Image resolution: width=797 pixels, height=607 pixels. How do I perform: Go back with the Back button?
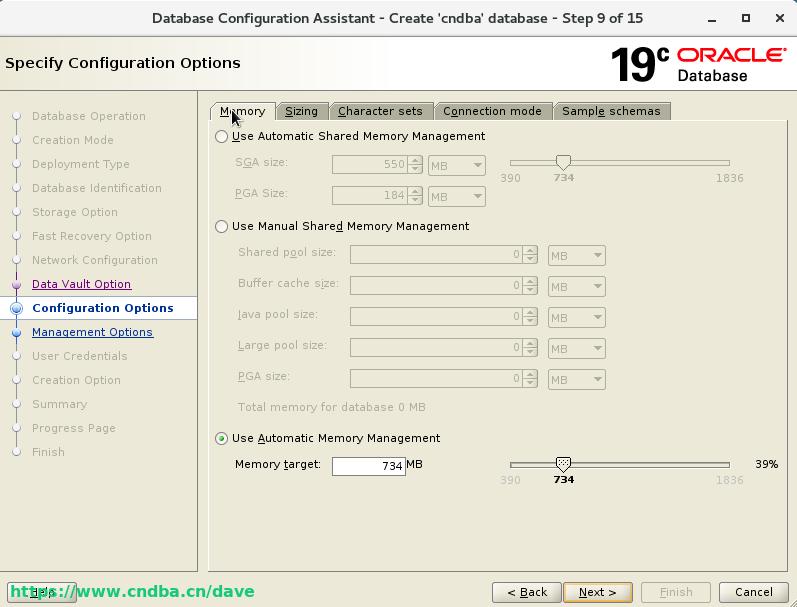527,592
